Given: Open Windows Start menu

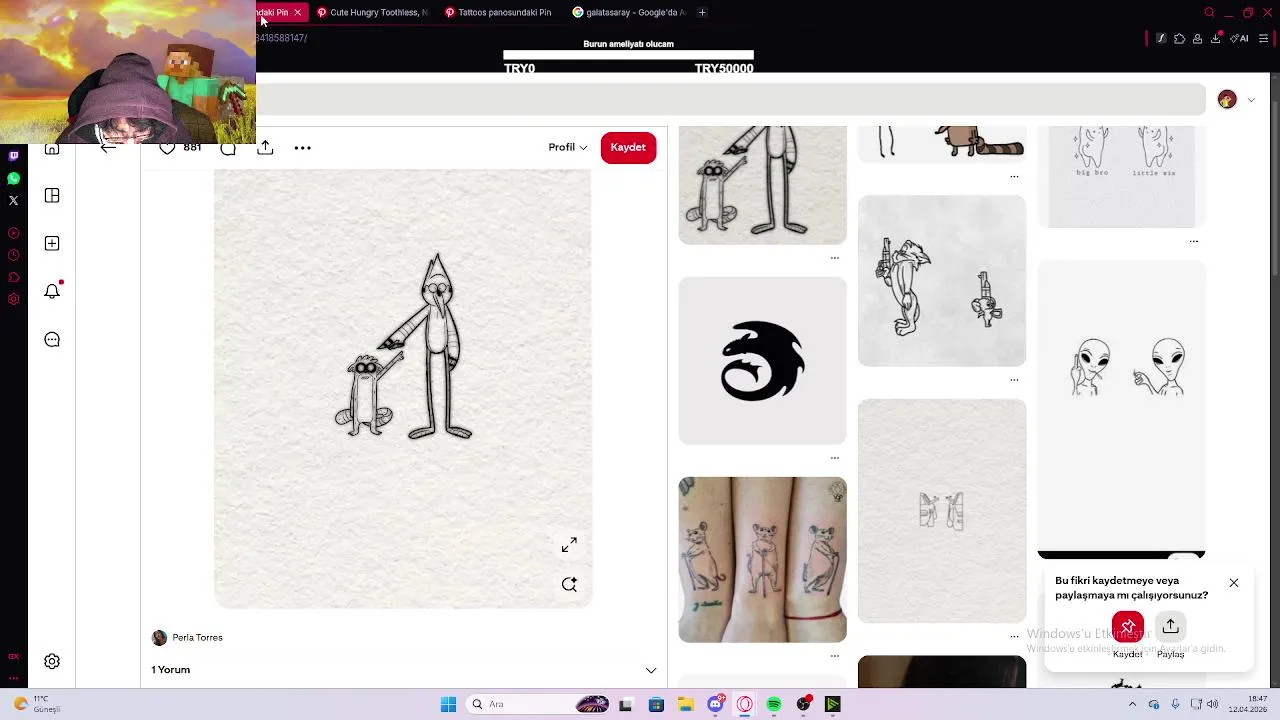Looking at the screenshot, I should tap(448, 704).
